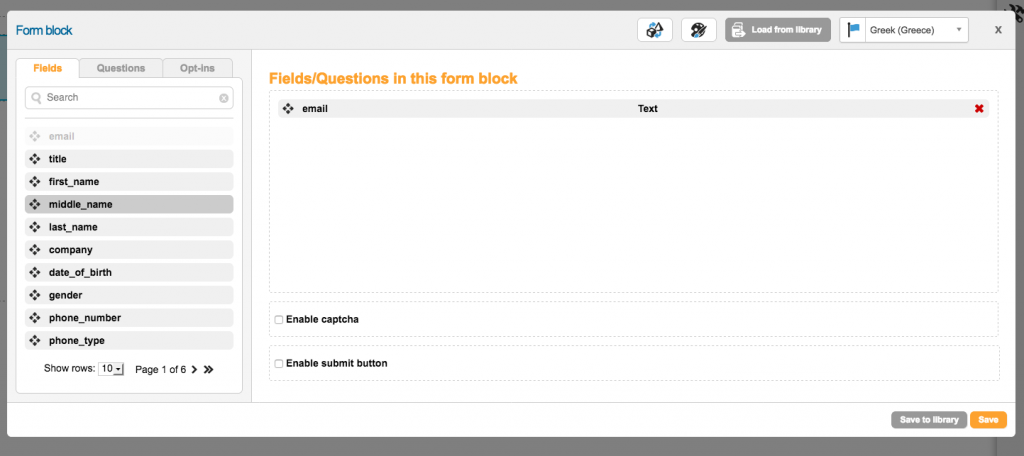Click the shapes refresh icon button

click(x=654, y=30)
